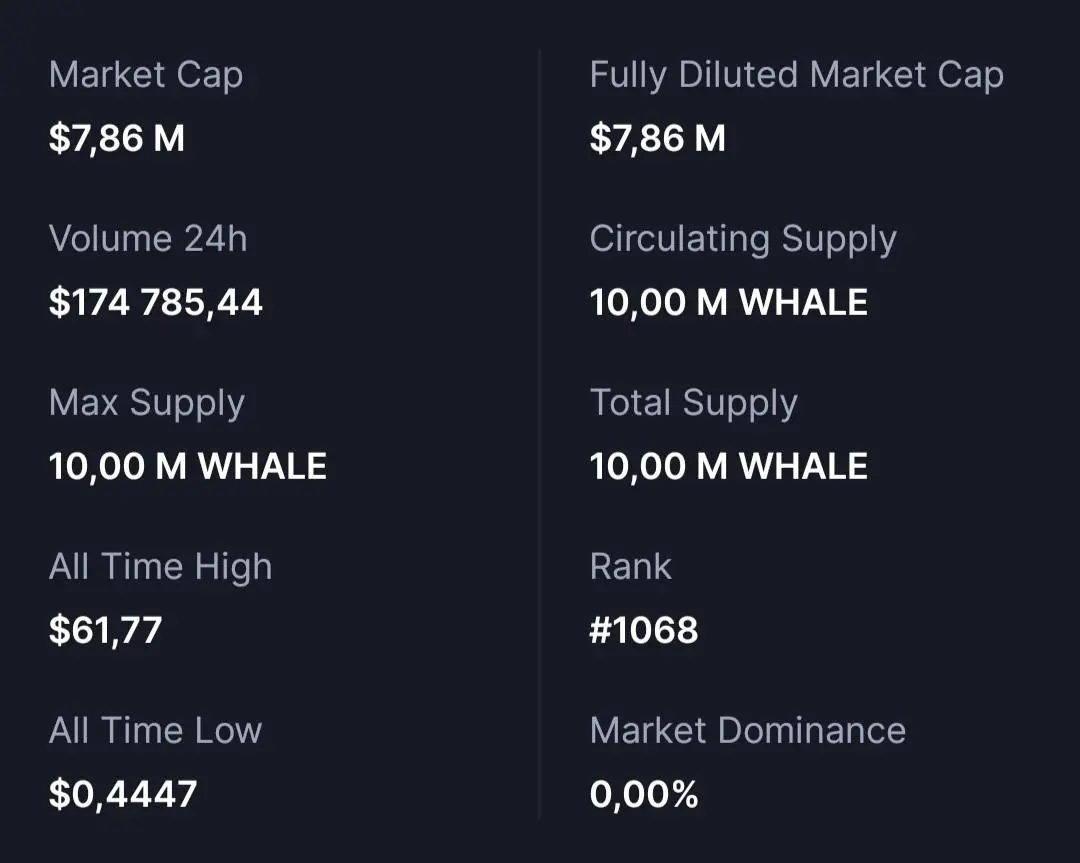The width and height of the screenshot is (1080, 863).
Task: Click the Max Supply label
Action: (x=147, y=403)
